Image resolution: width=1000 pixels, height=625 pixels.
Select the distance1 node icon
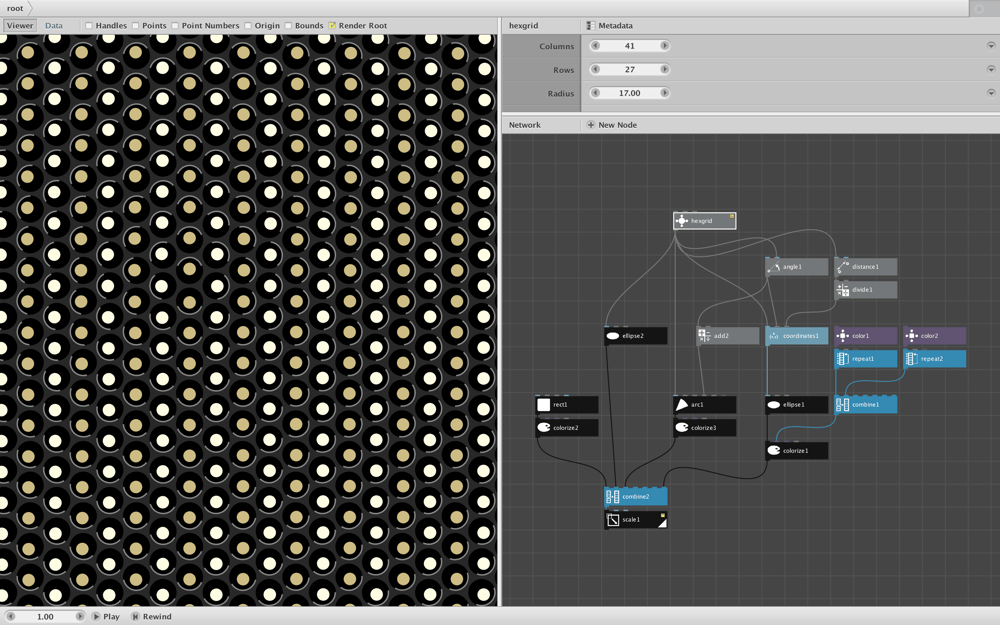point(842,267)
